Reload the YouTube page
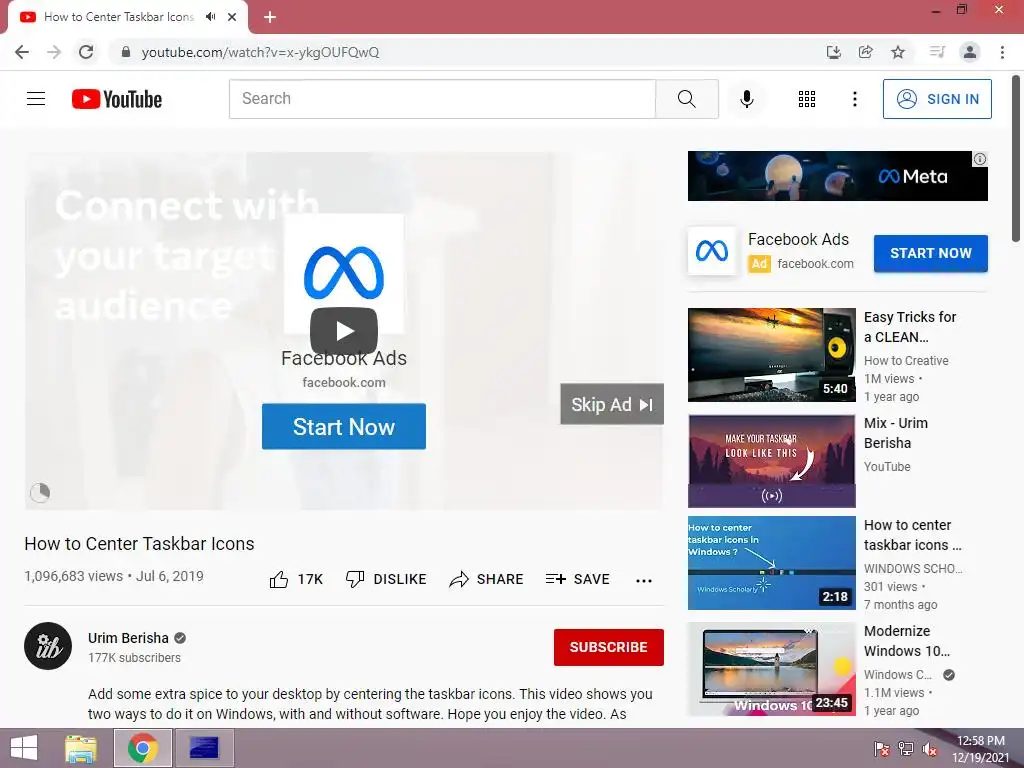 pos(86,52)
